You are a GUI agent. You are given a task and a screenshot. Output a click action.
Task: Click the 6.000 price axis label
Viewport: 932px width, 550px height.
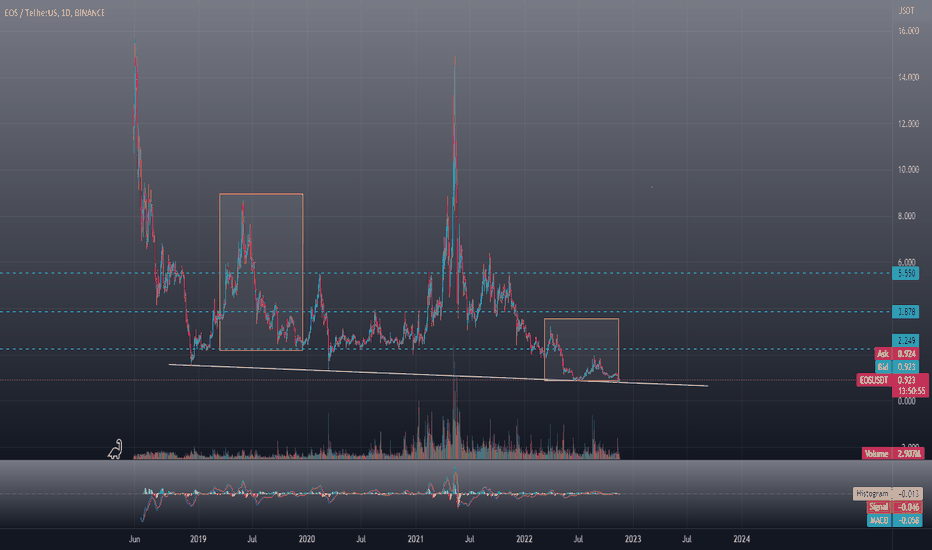tap(907, 262)
